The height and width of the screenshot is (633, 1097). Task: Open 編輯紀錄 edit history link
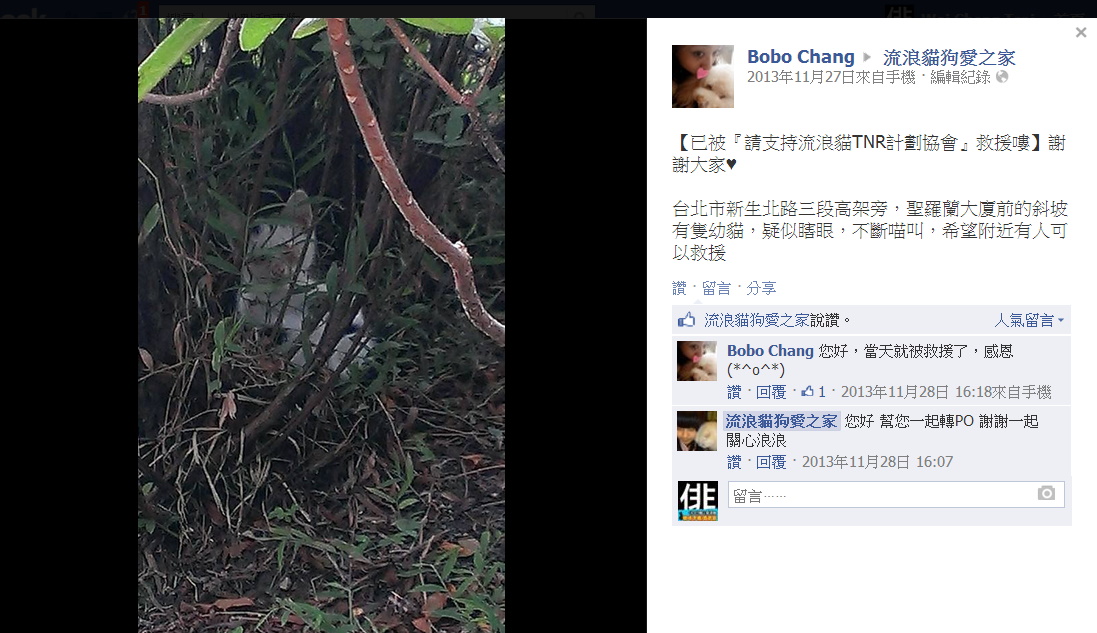coord(960,77)
